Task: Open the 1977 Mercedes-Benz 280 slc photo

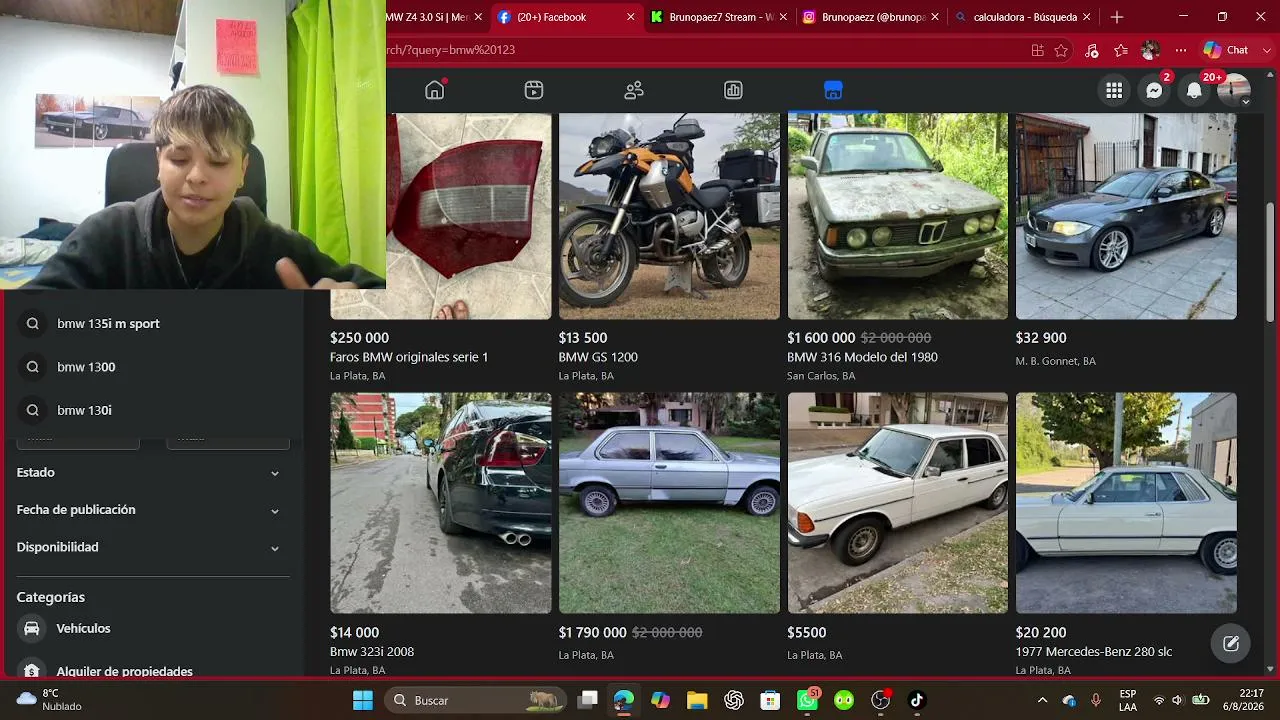Action: [1126, 503]
